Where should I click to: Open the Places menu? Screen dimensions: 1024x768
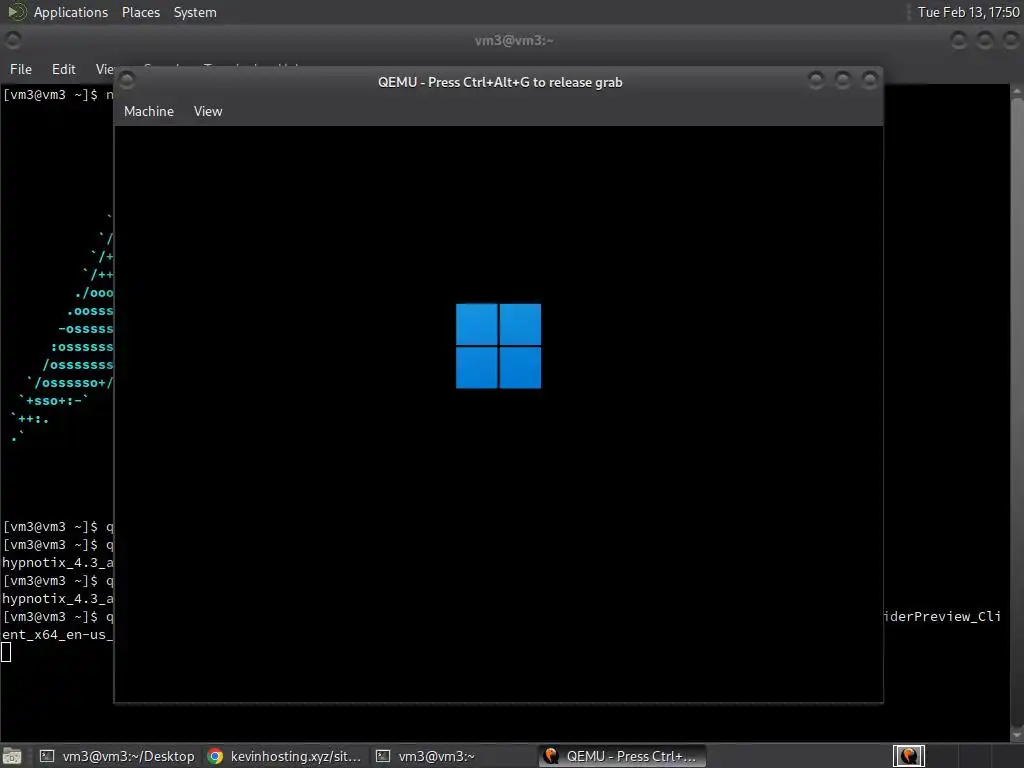140,12
